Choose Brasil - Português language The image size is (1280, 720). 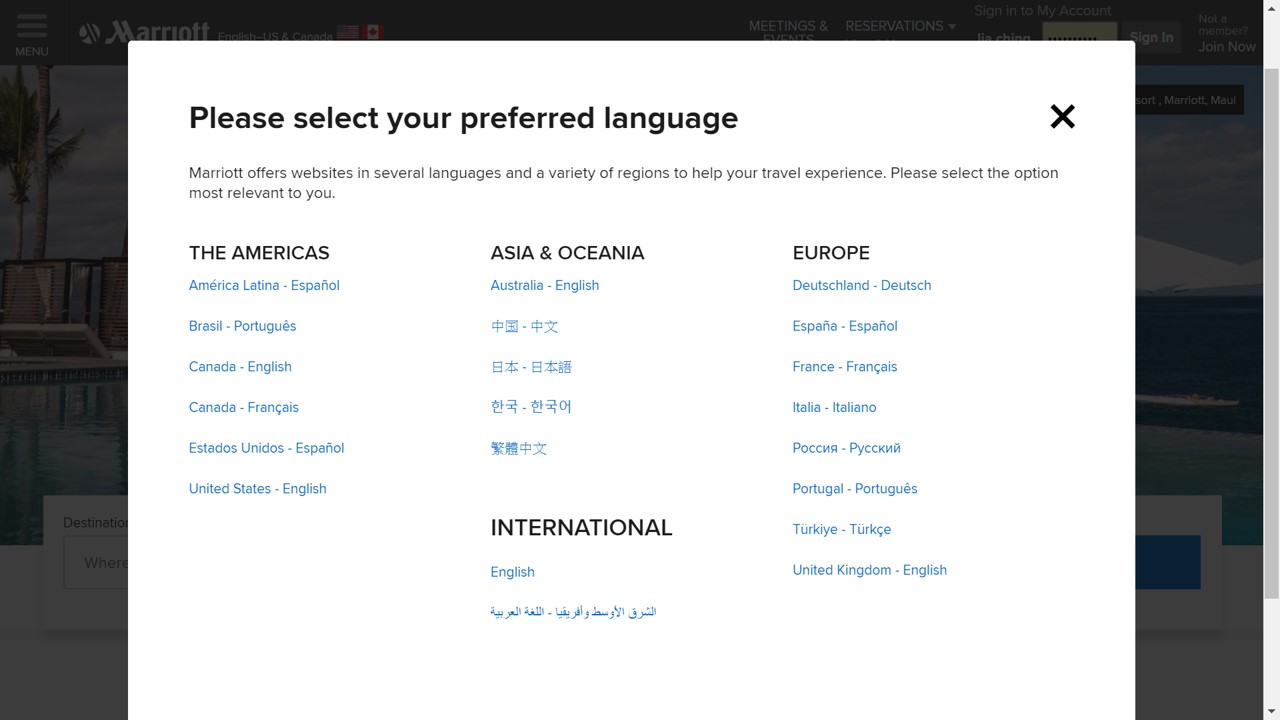(242, 326)
